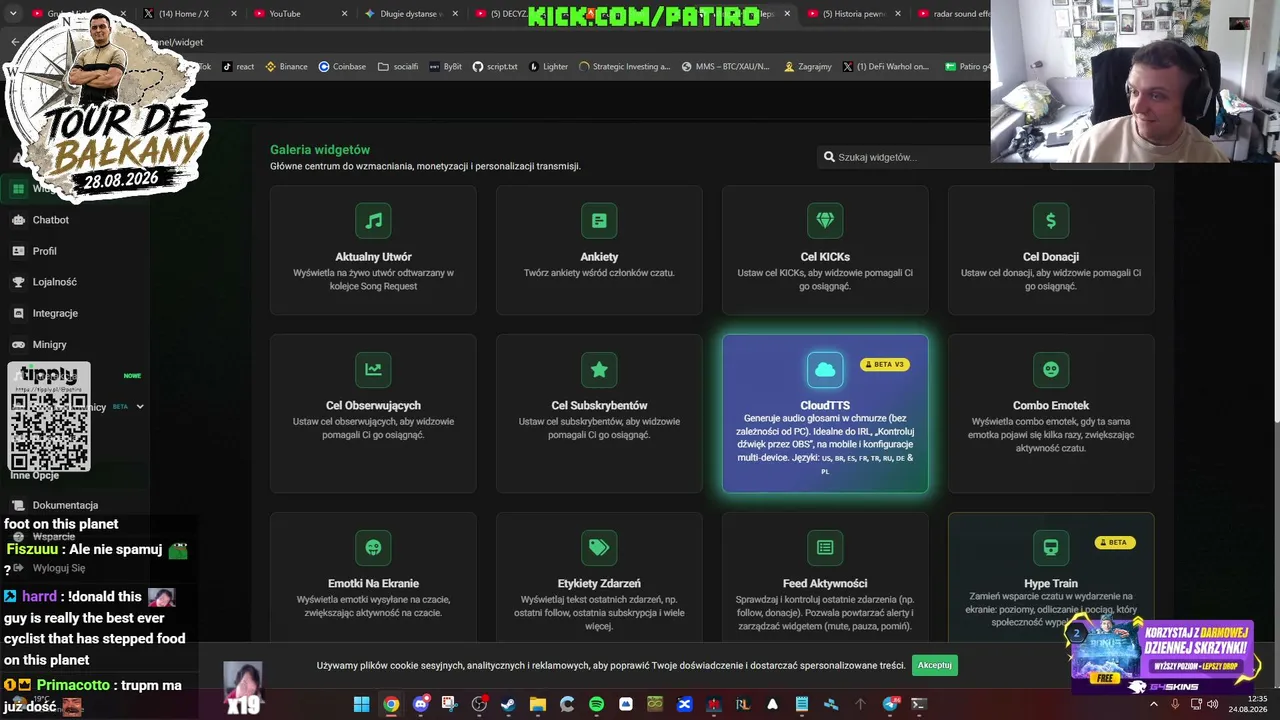Image resolution: width=1280 pixels, height=720 pixels.
Task: Select the Cel Subskrybentów star icon
Action: click(599, 370)
